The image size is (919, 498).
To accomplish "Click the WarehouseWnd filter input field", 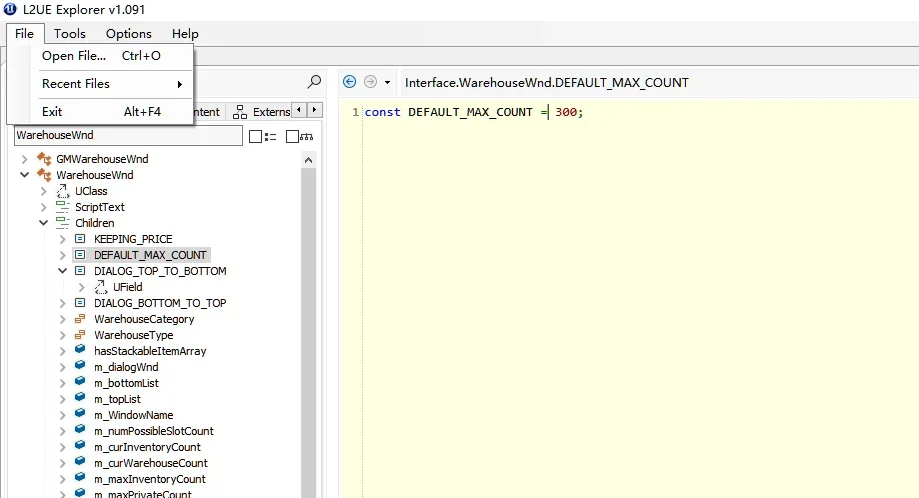I will [128, 135].
